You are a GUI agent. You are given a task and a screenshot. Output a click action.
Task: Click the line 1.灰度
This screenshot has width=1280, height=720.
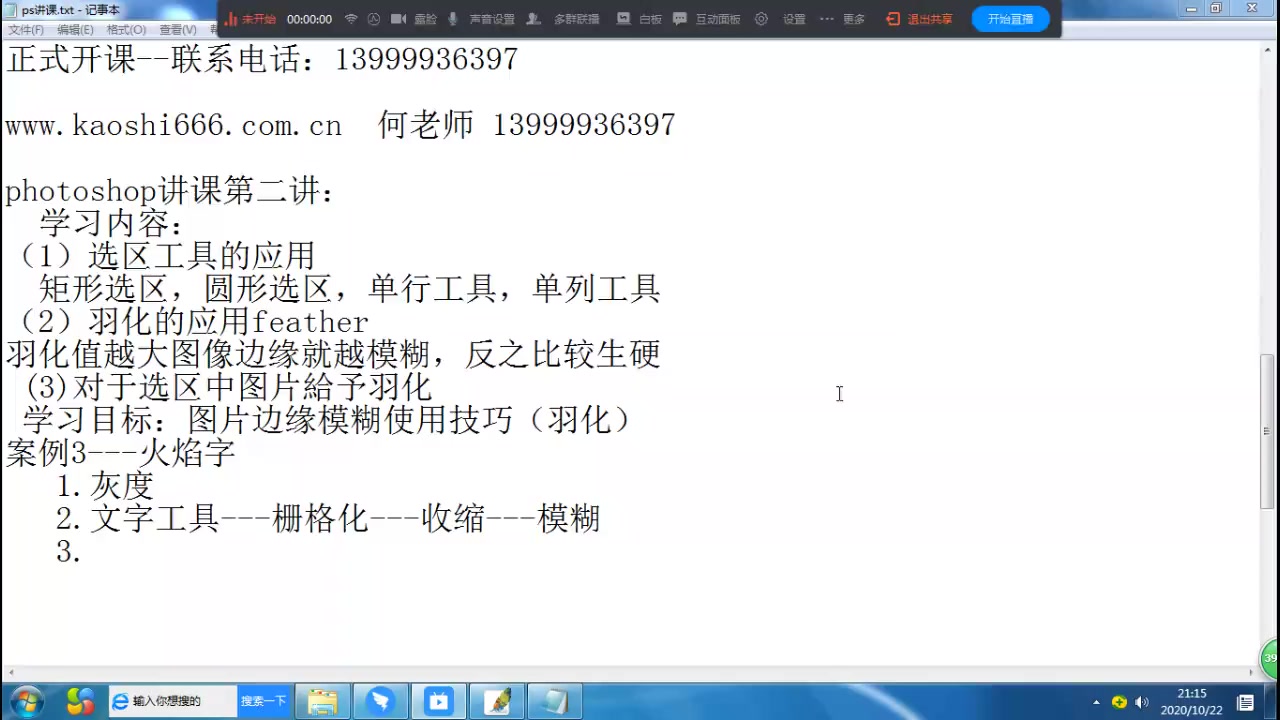coord(105,486)
